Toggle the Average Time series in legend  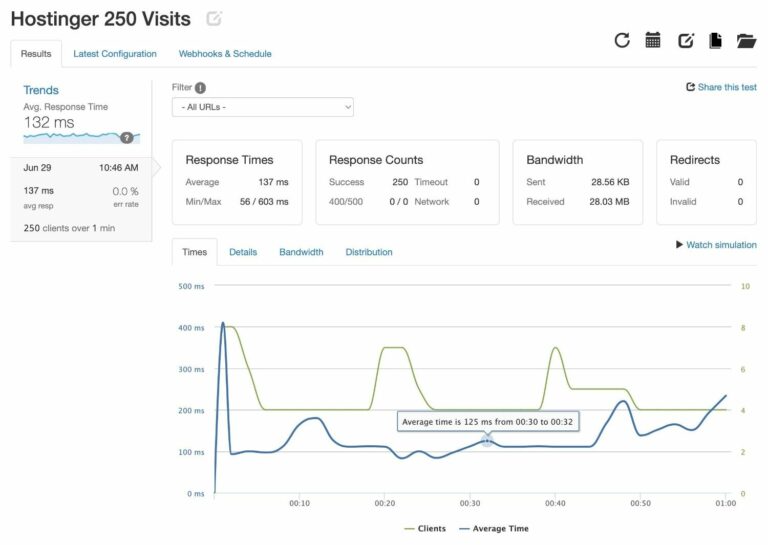tap(493, 528)
